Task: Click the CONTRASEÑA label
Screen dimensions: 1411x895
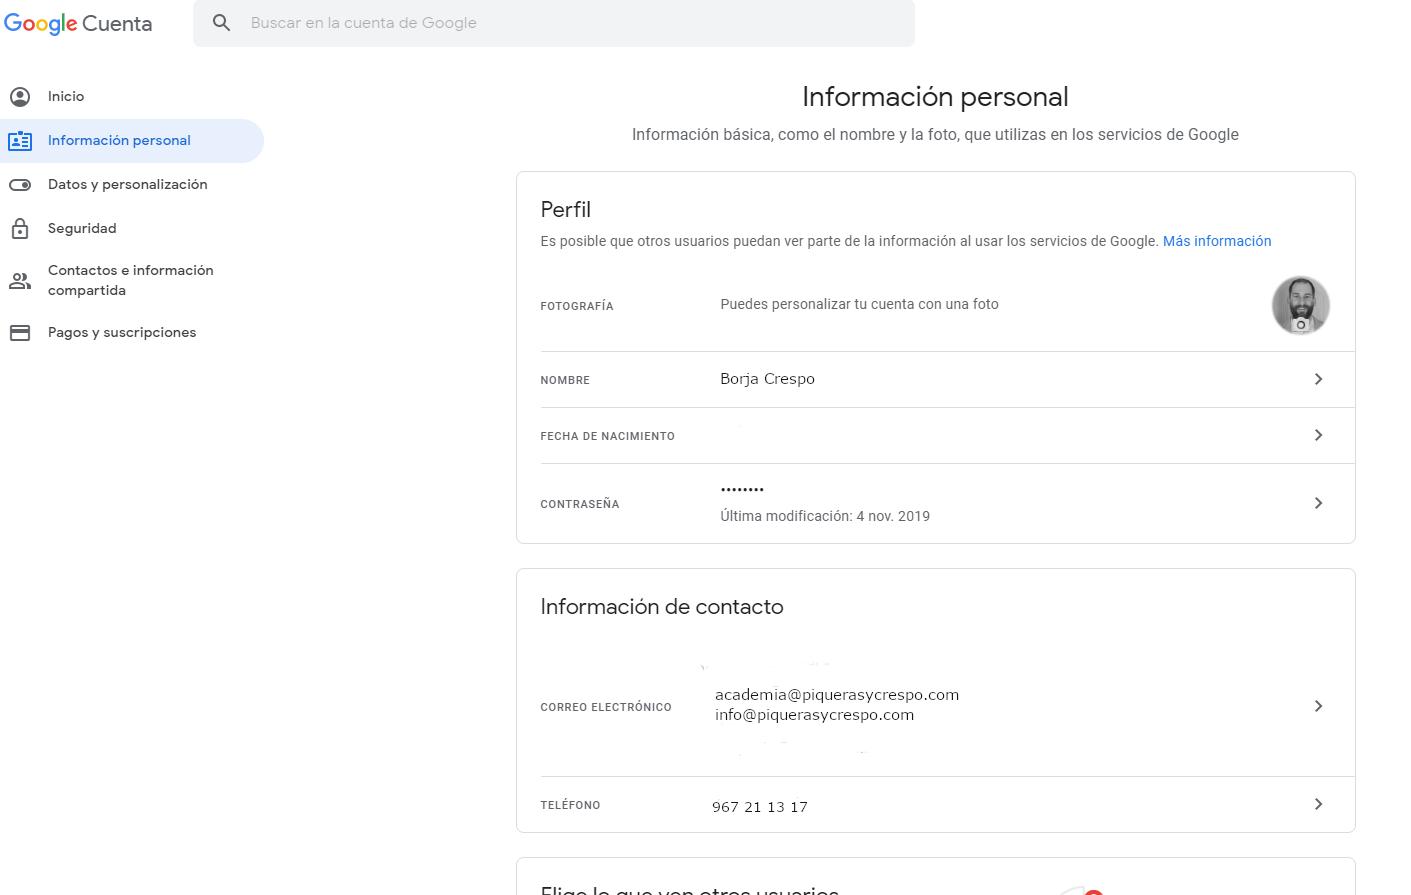Action: click(579, 504)
